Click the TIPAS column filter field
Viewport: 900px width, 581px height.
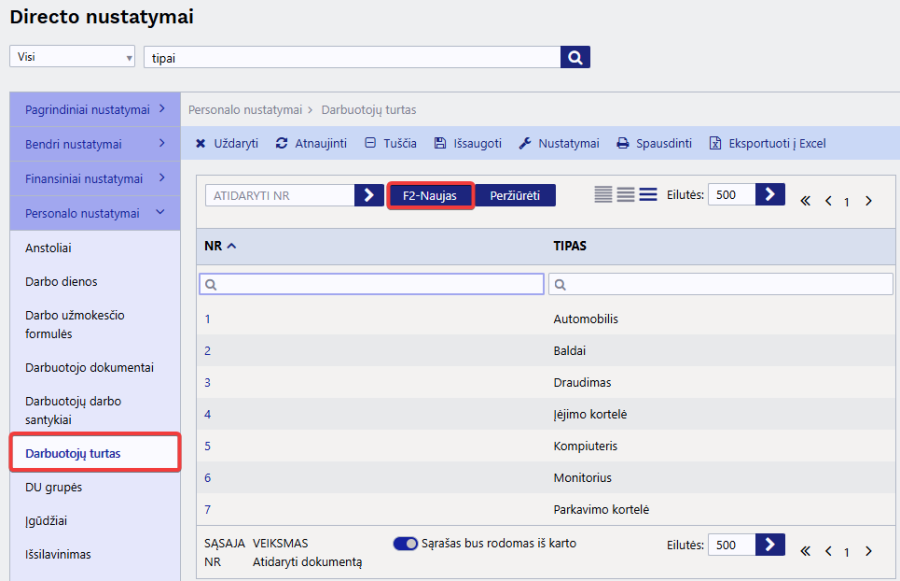(x=720, y=284)
